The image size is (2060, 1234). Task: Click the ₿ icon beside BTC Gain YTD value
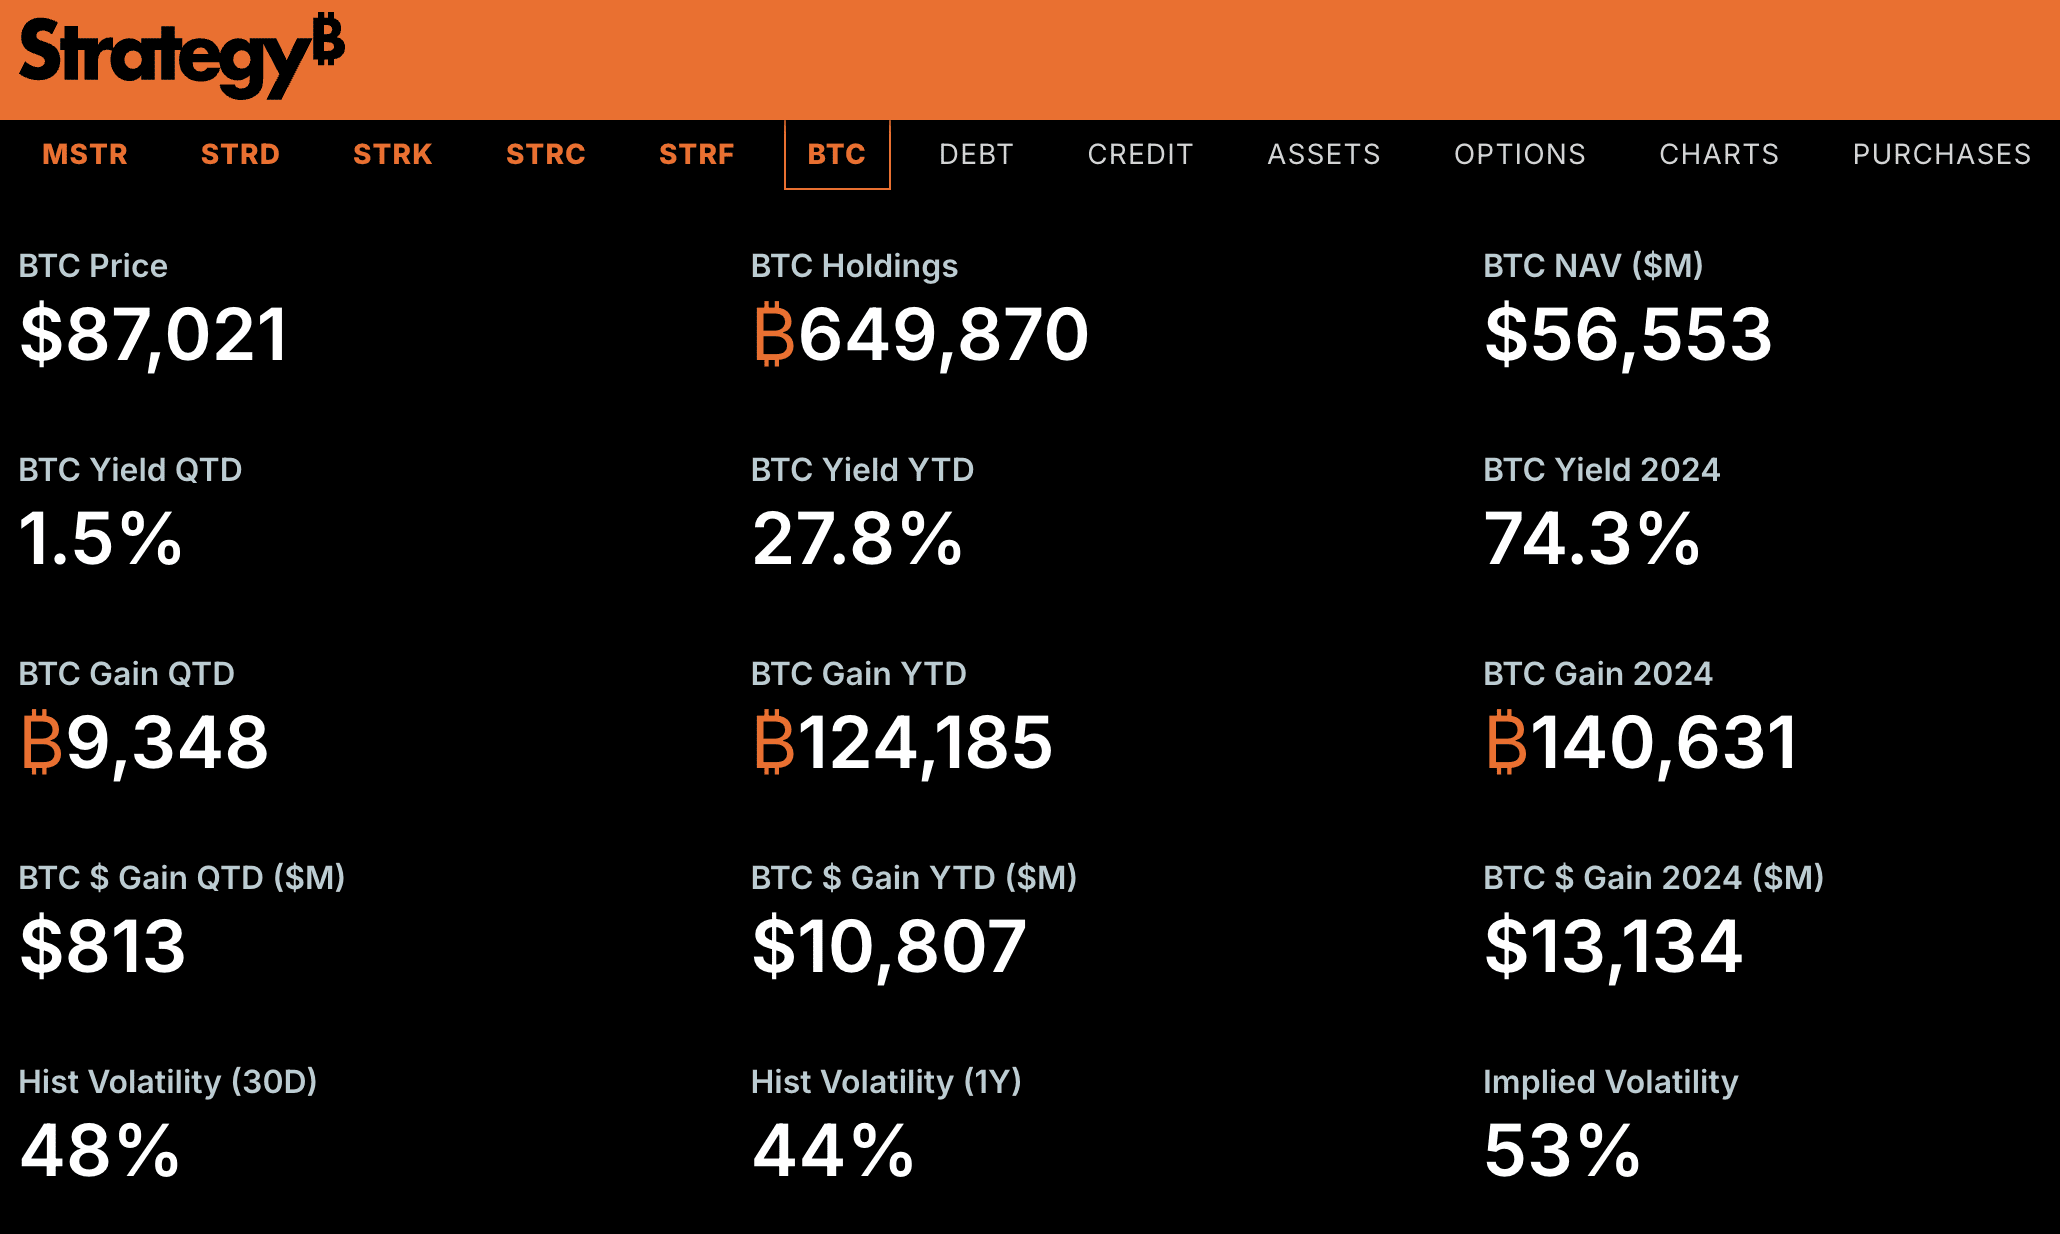pyautogui.click(x=772, y=742)
